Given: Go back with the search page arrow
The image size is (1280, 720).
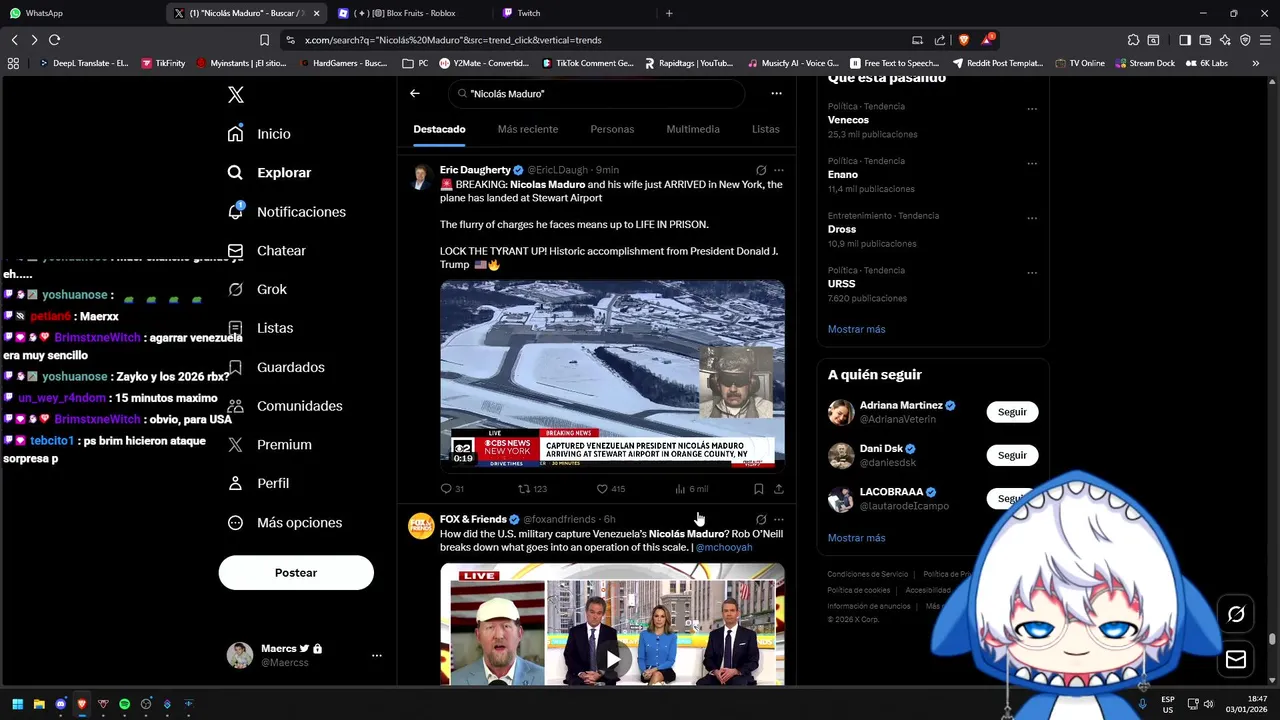Looking at the screenshot, I should 415,93.
